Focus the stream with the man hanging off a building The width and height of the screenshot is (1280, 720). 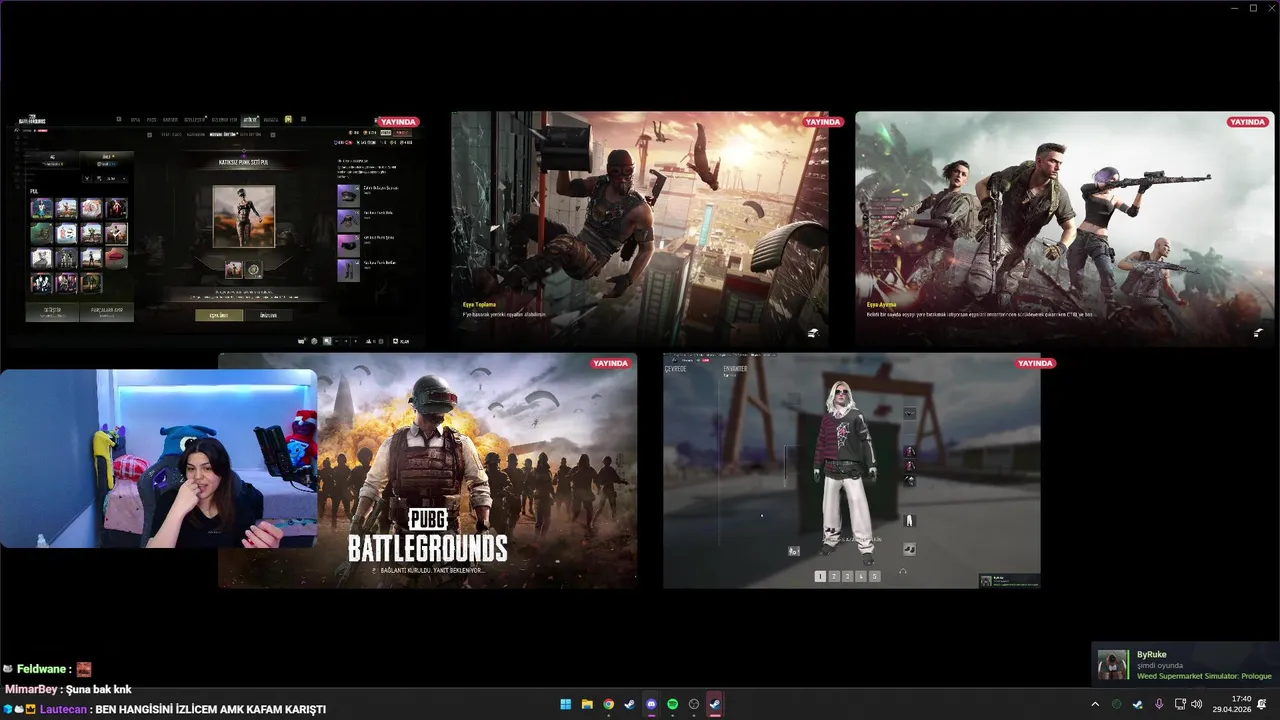click(x=640, y=229)
